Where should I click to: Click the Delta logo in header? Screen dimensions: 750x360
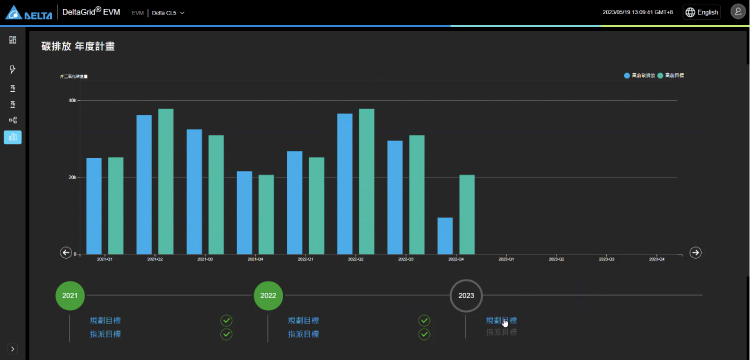coord(29,13)
